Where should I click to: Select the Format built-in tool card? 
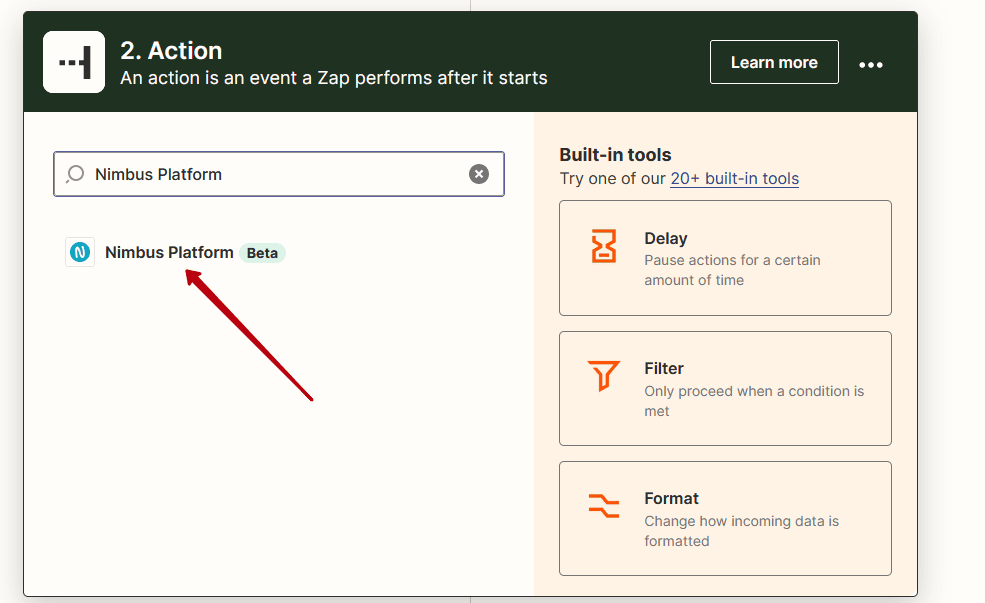(725, 518)
